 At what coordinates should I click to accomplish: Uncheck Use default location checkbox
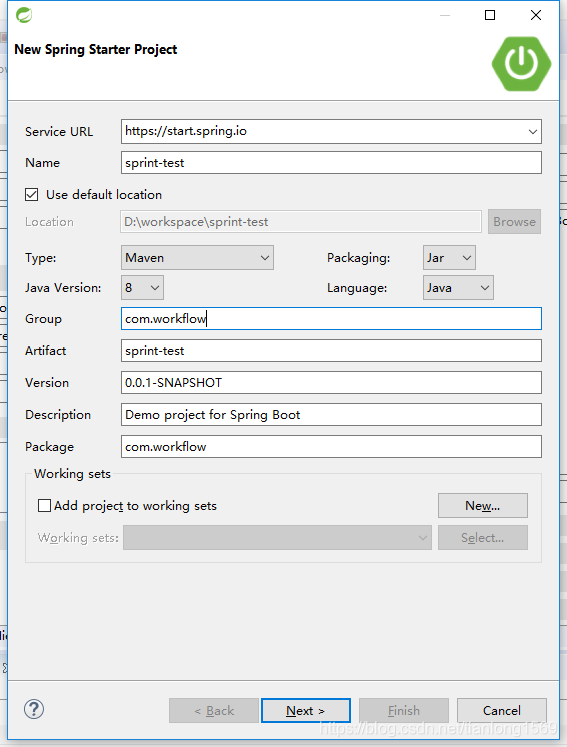click(x=31, y=194)
